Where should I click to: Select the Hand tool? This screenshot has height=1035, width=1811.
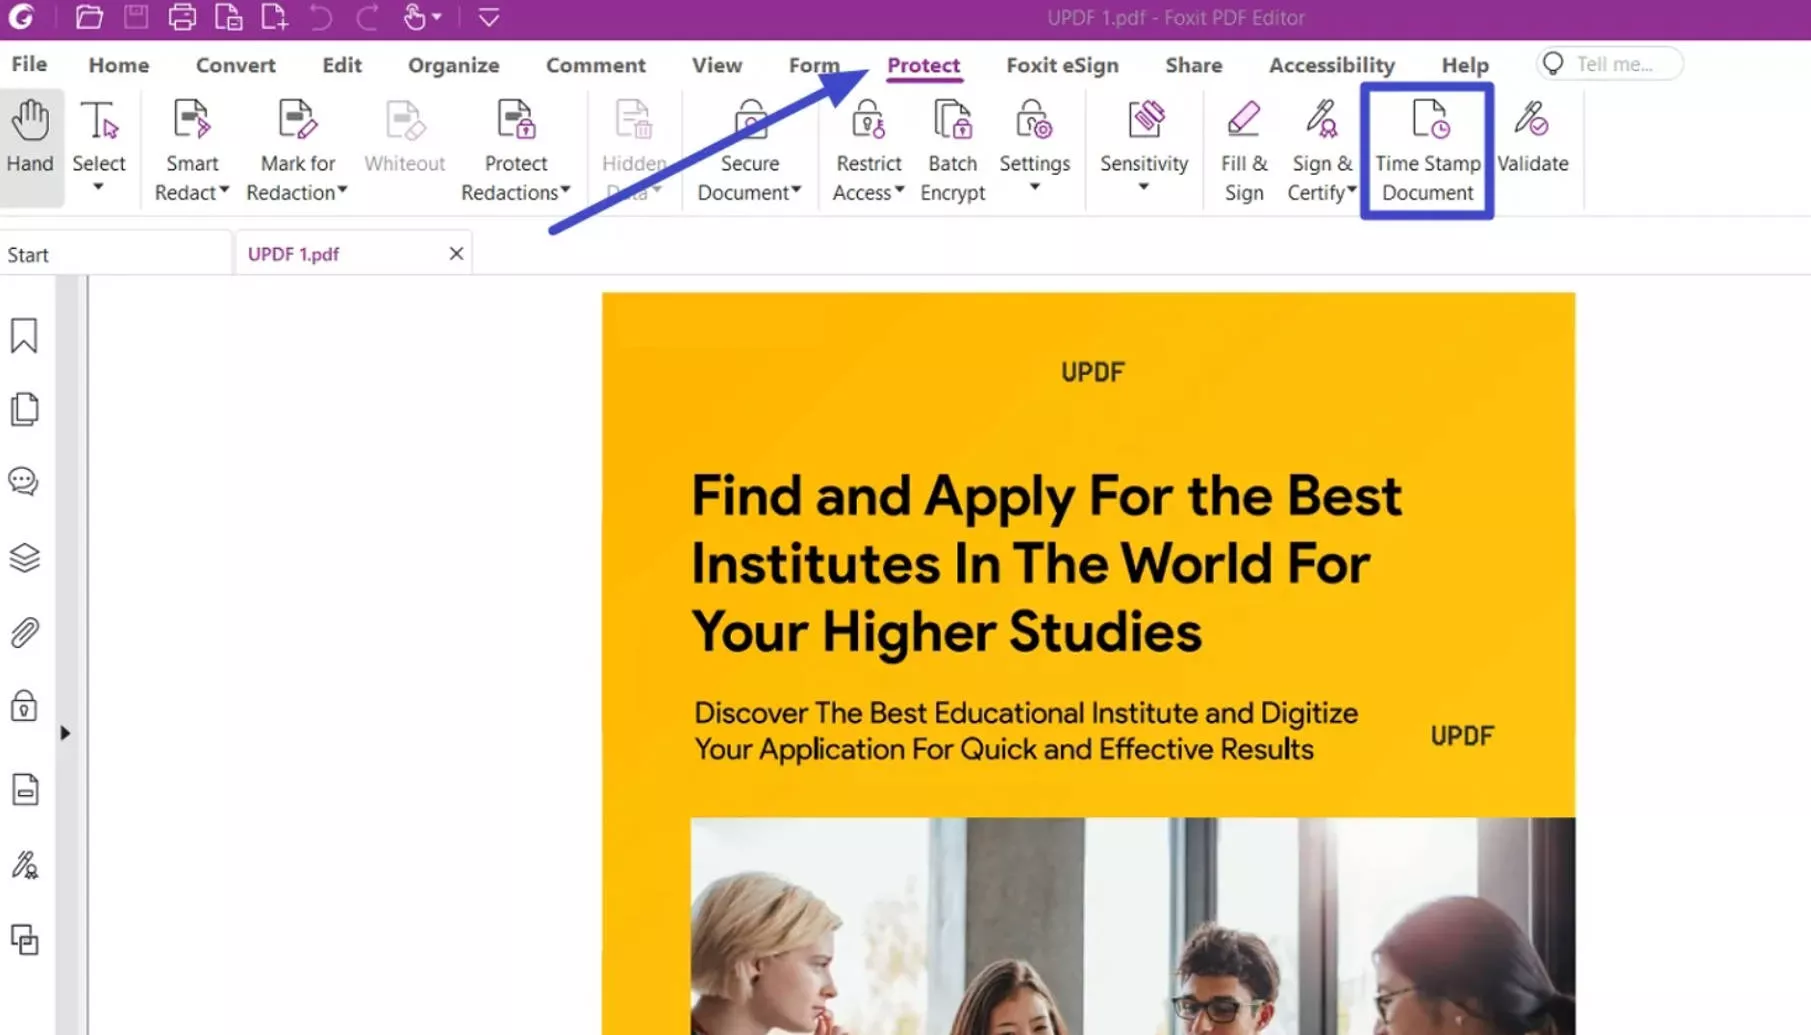[31, 147]
